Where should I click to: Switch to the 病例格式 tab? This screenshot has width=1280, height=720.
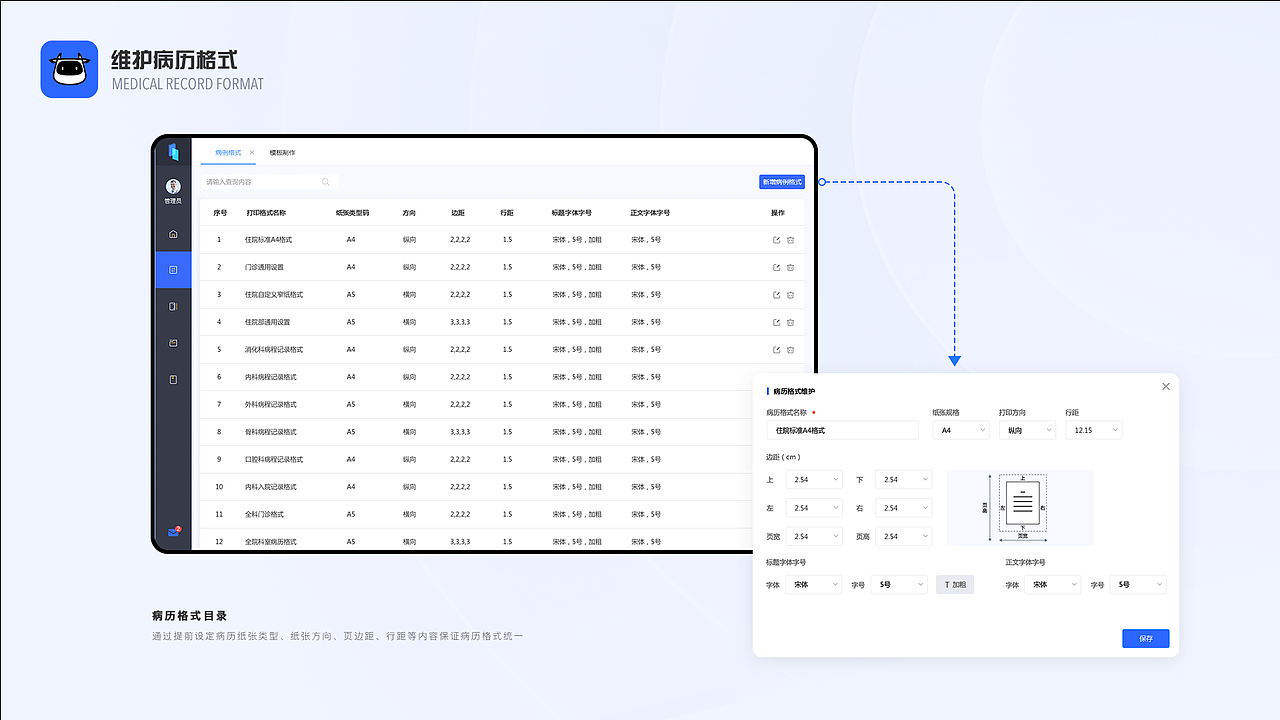(x=228, y=152)
